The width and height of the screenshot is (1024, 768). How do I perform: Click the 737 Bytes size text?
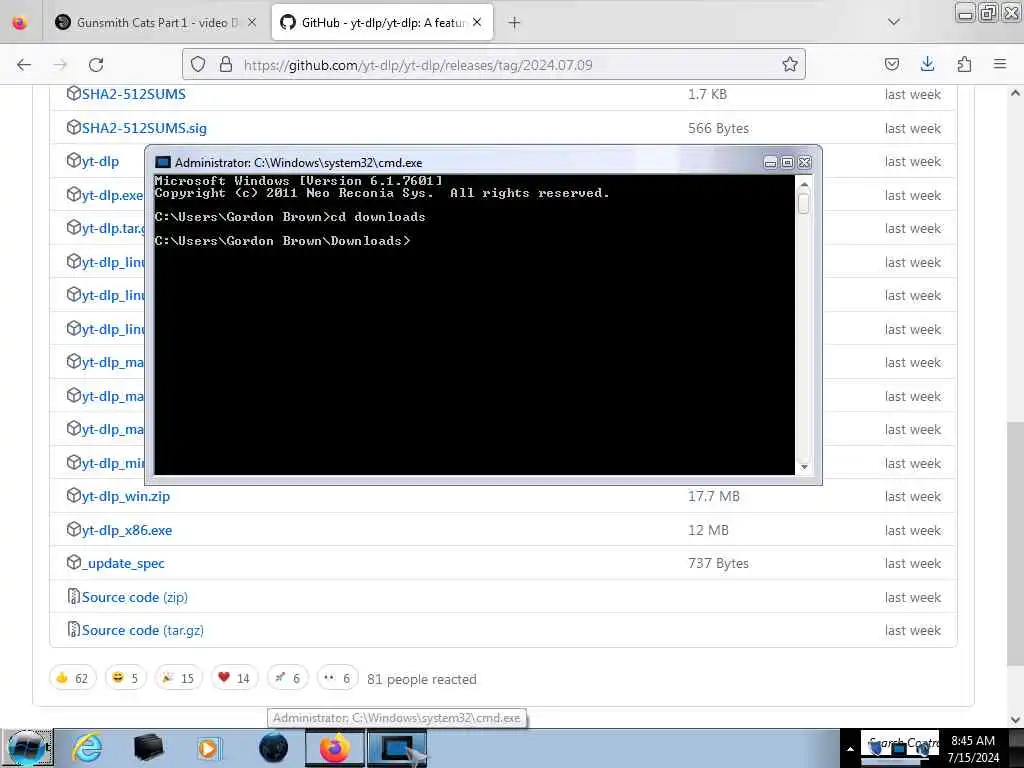(x=718, y=564)
